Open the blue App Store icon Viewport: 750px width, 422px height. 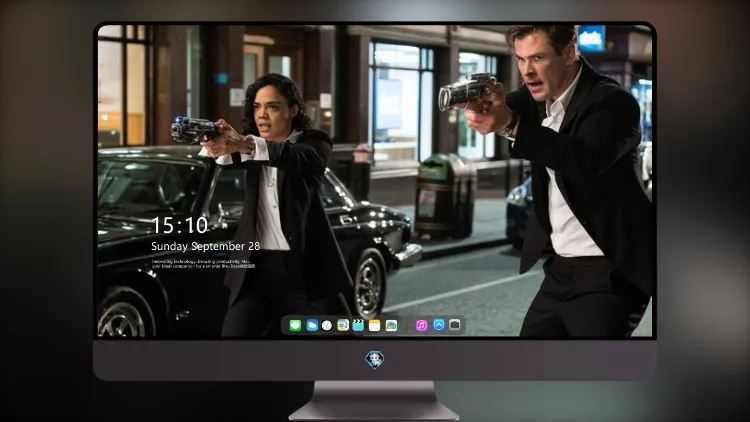(x=439, y=325)
